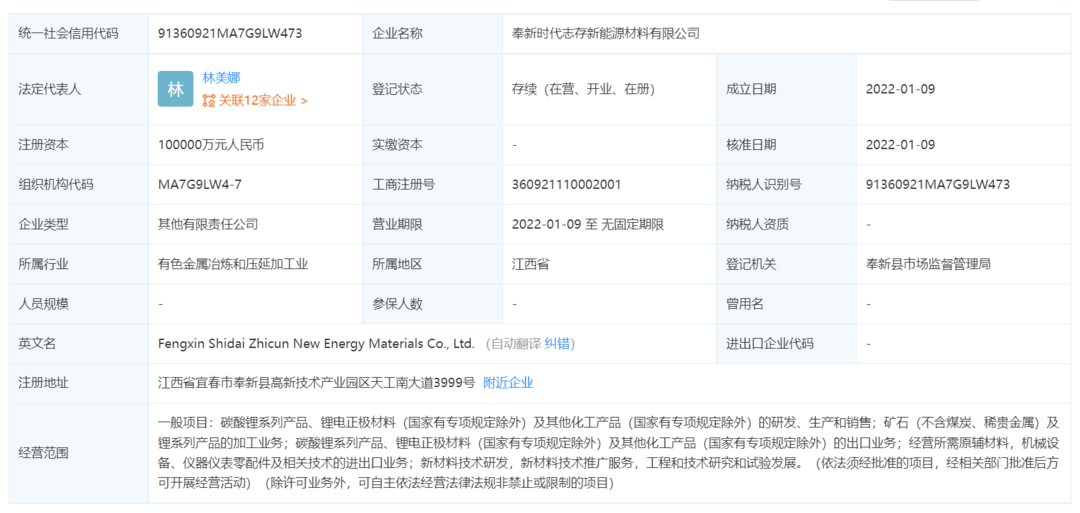This screenshot has height=513, width=1080.
Task: Select registered address 江西省宜春市奉新县高新技术产业园区天工南大道3999号
Action: pyautogui.click(x=316, y=383)
